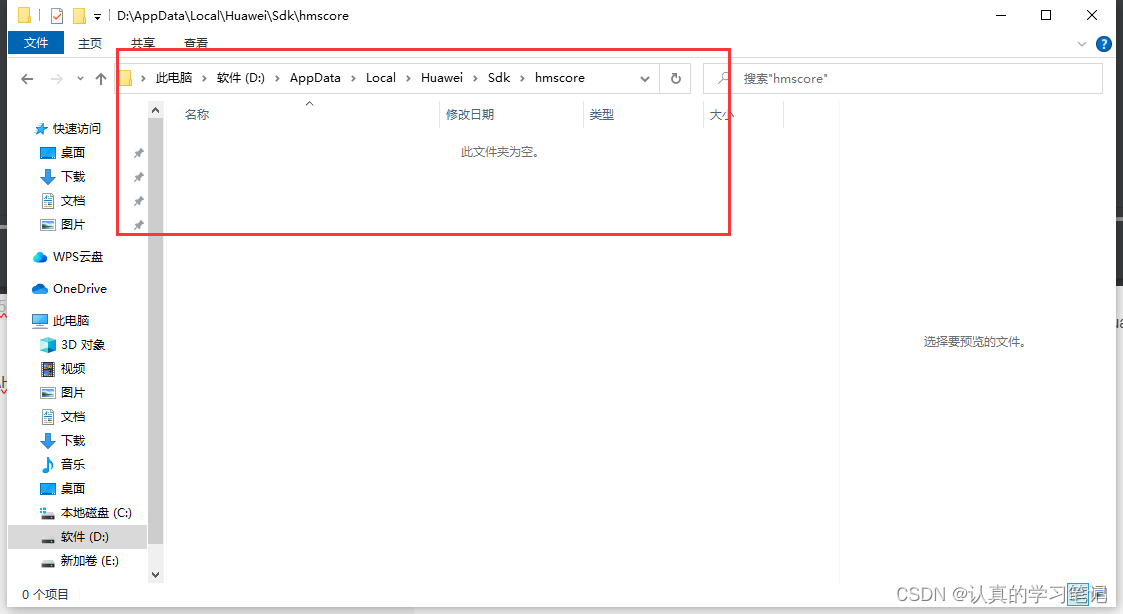Select Huawei in the address breadcrumb
The height and width of the screenshot is (614, 1123).
[442, 77]
